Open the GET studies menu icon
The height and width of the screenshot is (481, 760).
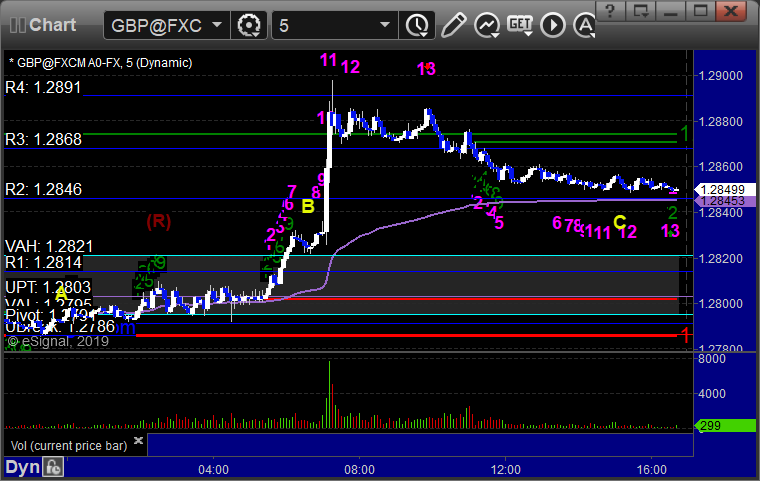[x=520, y=25]
